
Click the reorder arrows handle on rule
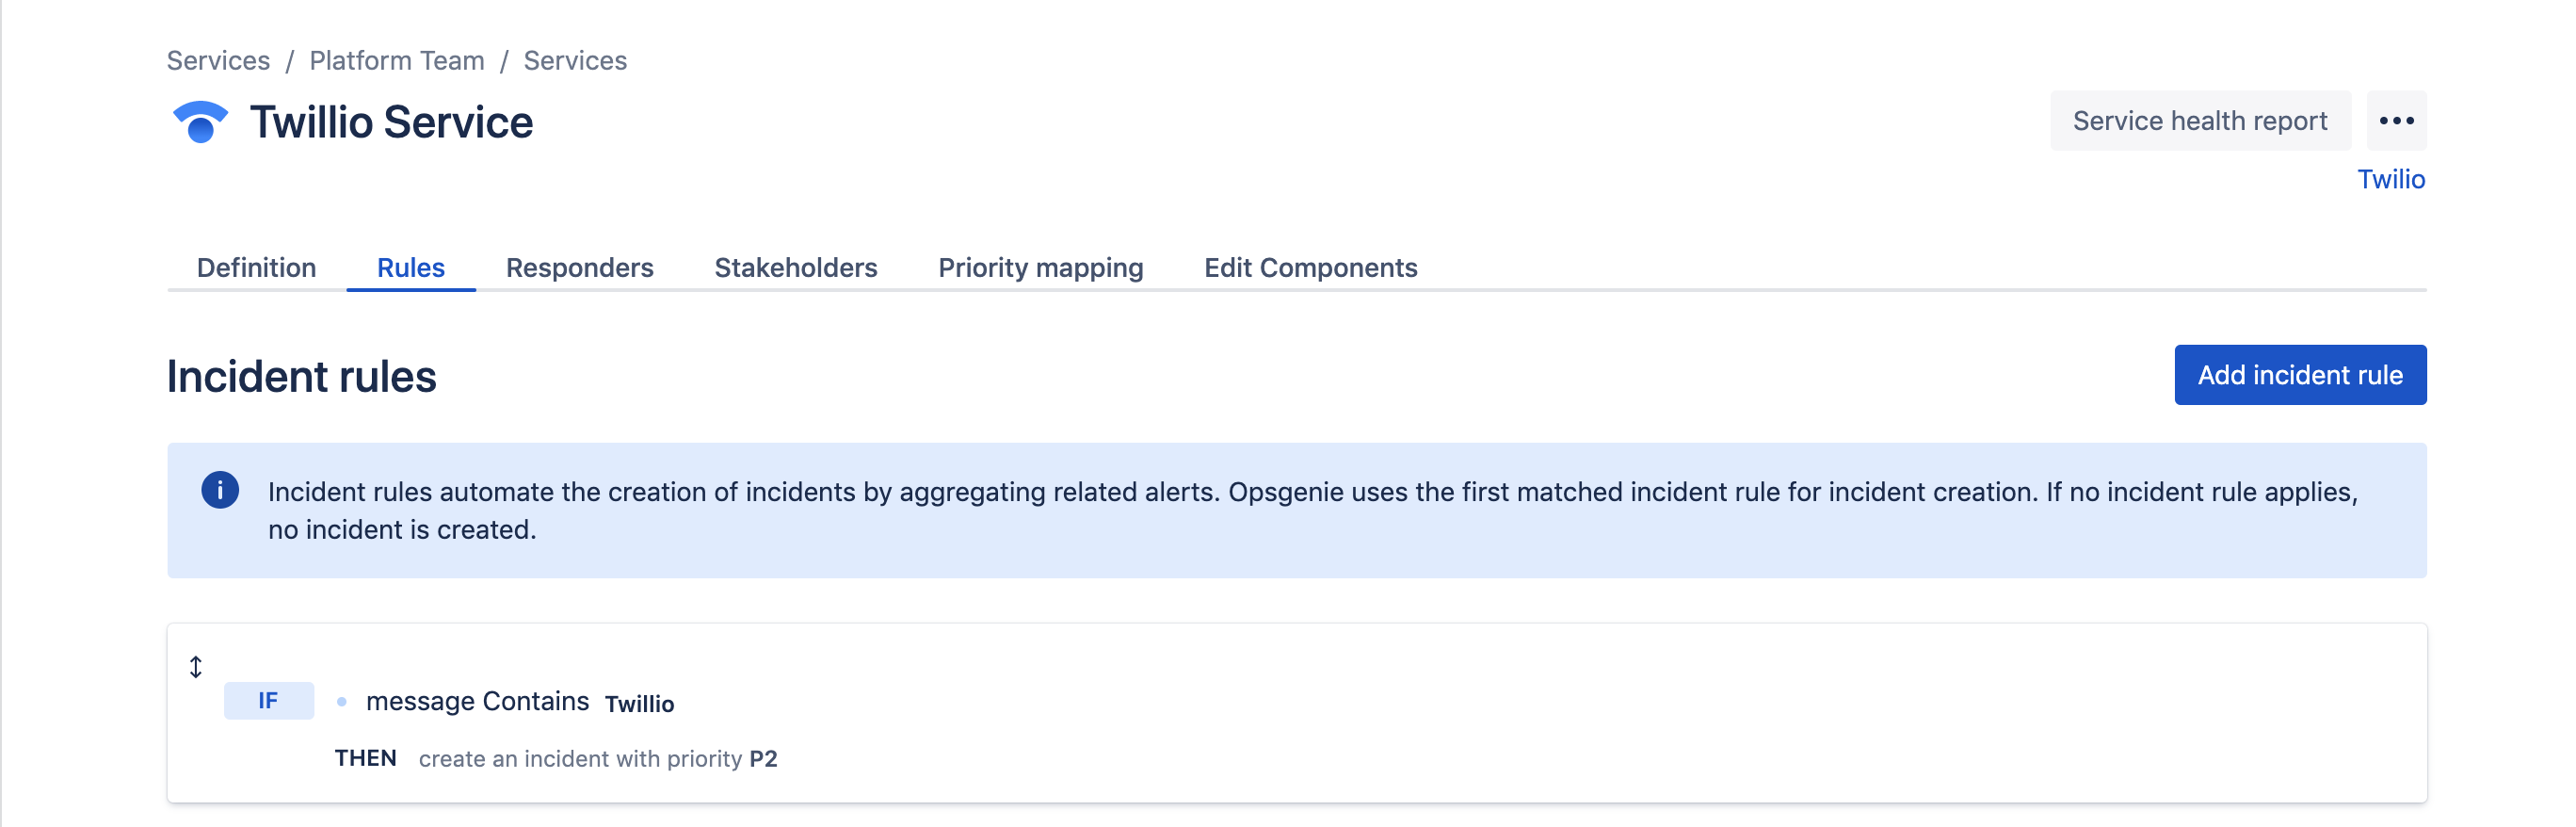coord(196,667)
